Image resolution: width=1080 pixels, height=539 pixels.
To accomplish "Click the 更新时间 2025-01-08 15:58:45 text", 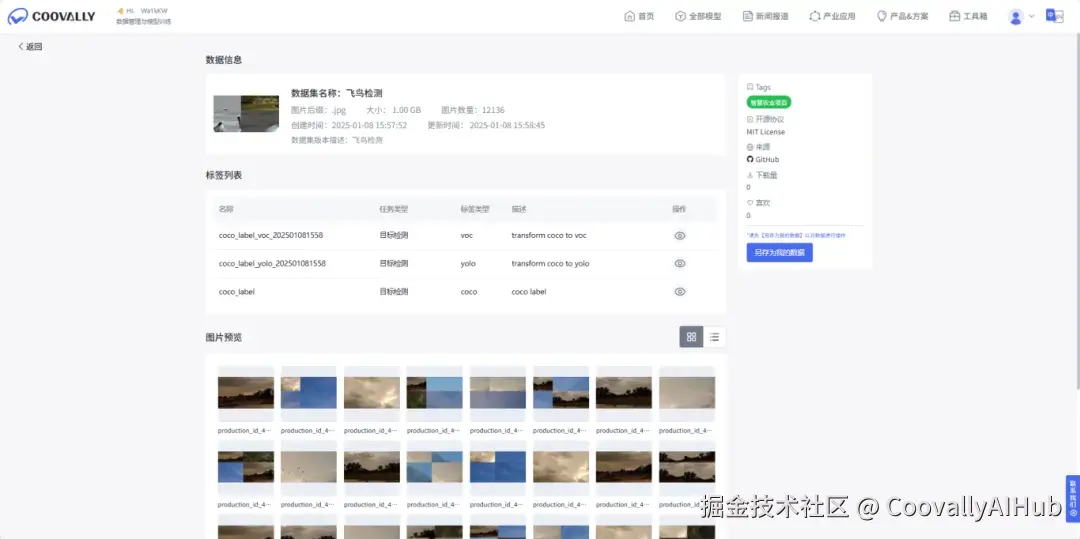I will pyautogui.click(x=486, y=125).
